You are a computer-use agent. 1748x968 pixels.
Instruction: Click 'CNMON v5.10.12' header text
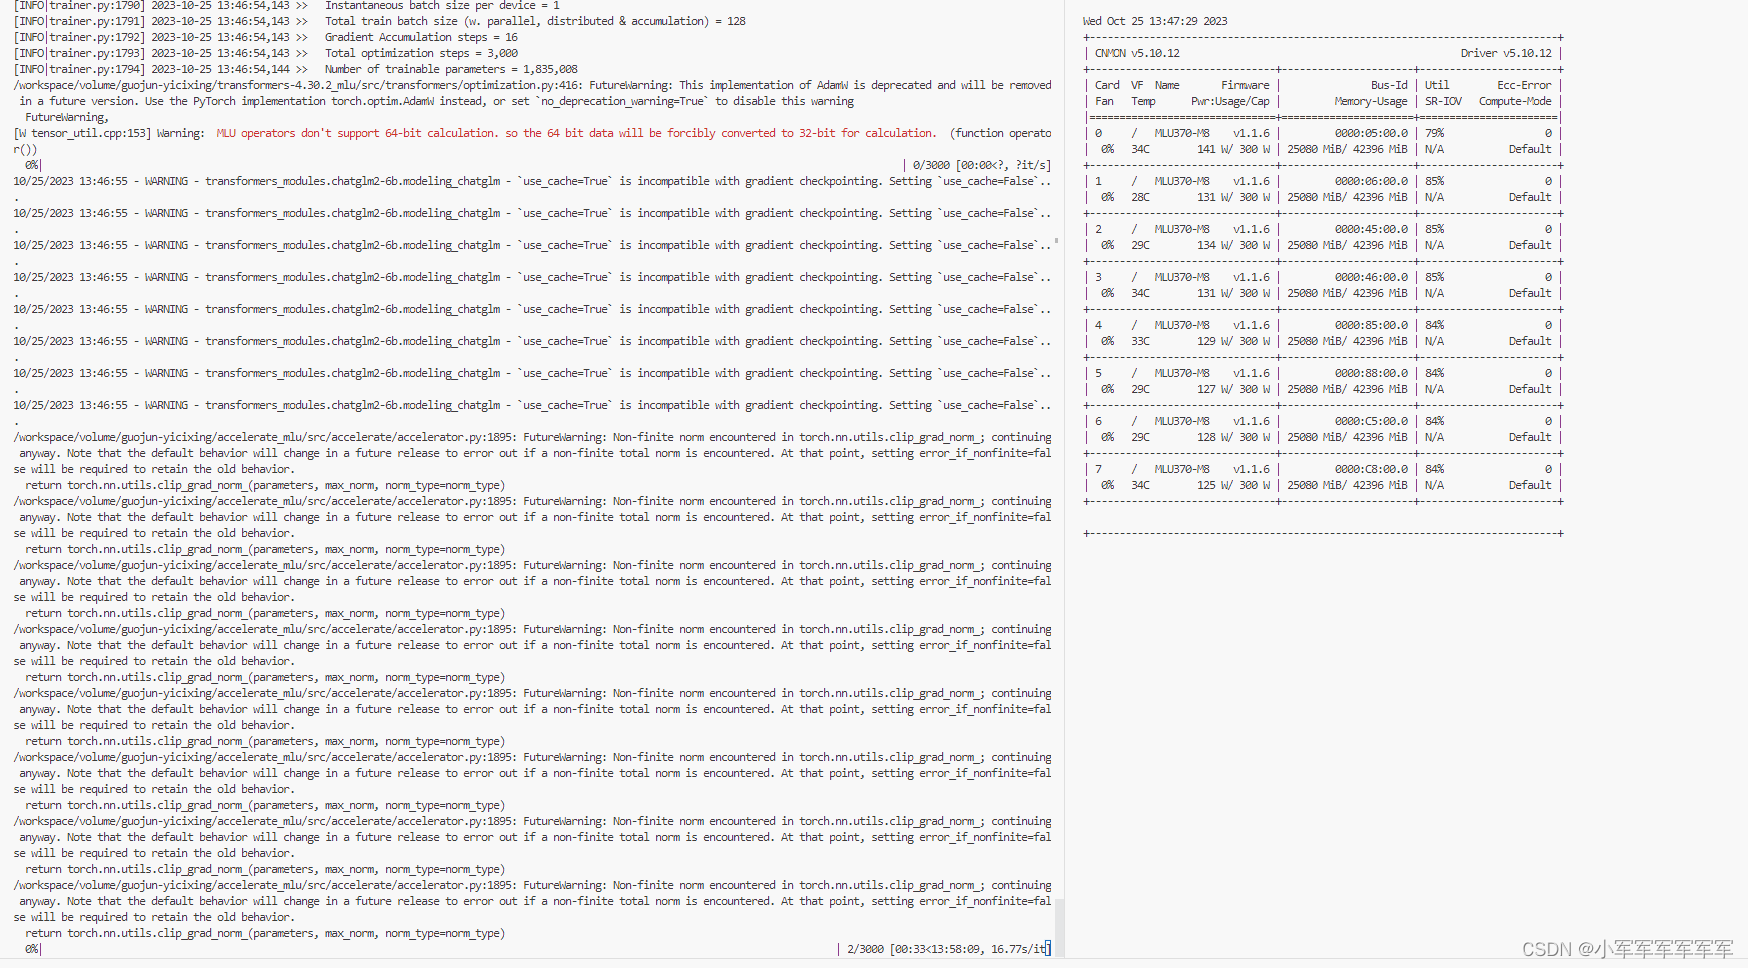(x=1137, y=53)
